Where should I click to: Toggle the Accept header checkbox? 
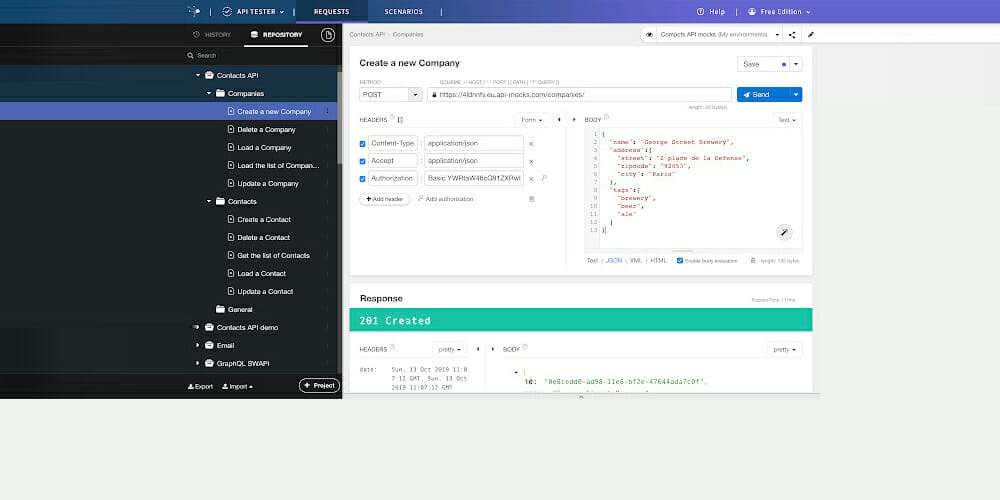pyautogui.click(x=362, y=161)
